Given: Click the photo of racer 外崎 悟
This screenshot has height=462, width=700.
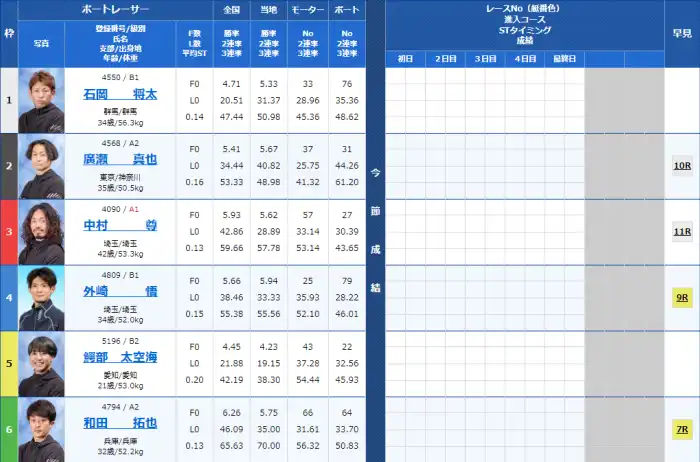Looking at the screenshot, I should coord(41,298).
